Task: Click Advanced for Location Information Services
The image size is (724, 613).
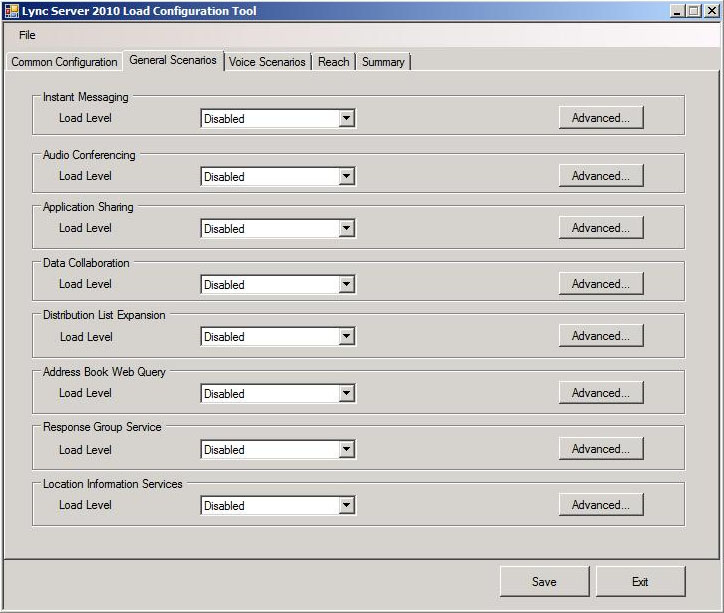Action: coord(601,505)
